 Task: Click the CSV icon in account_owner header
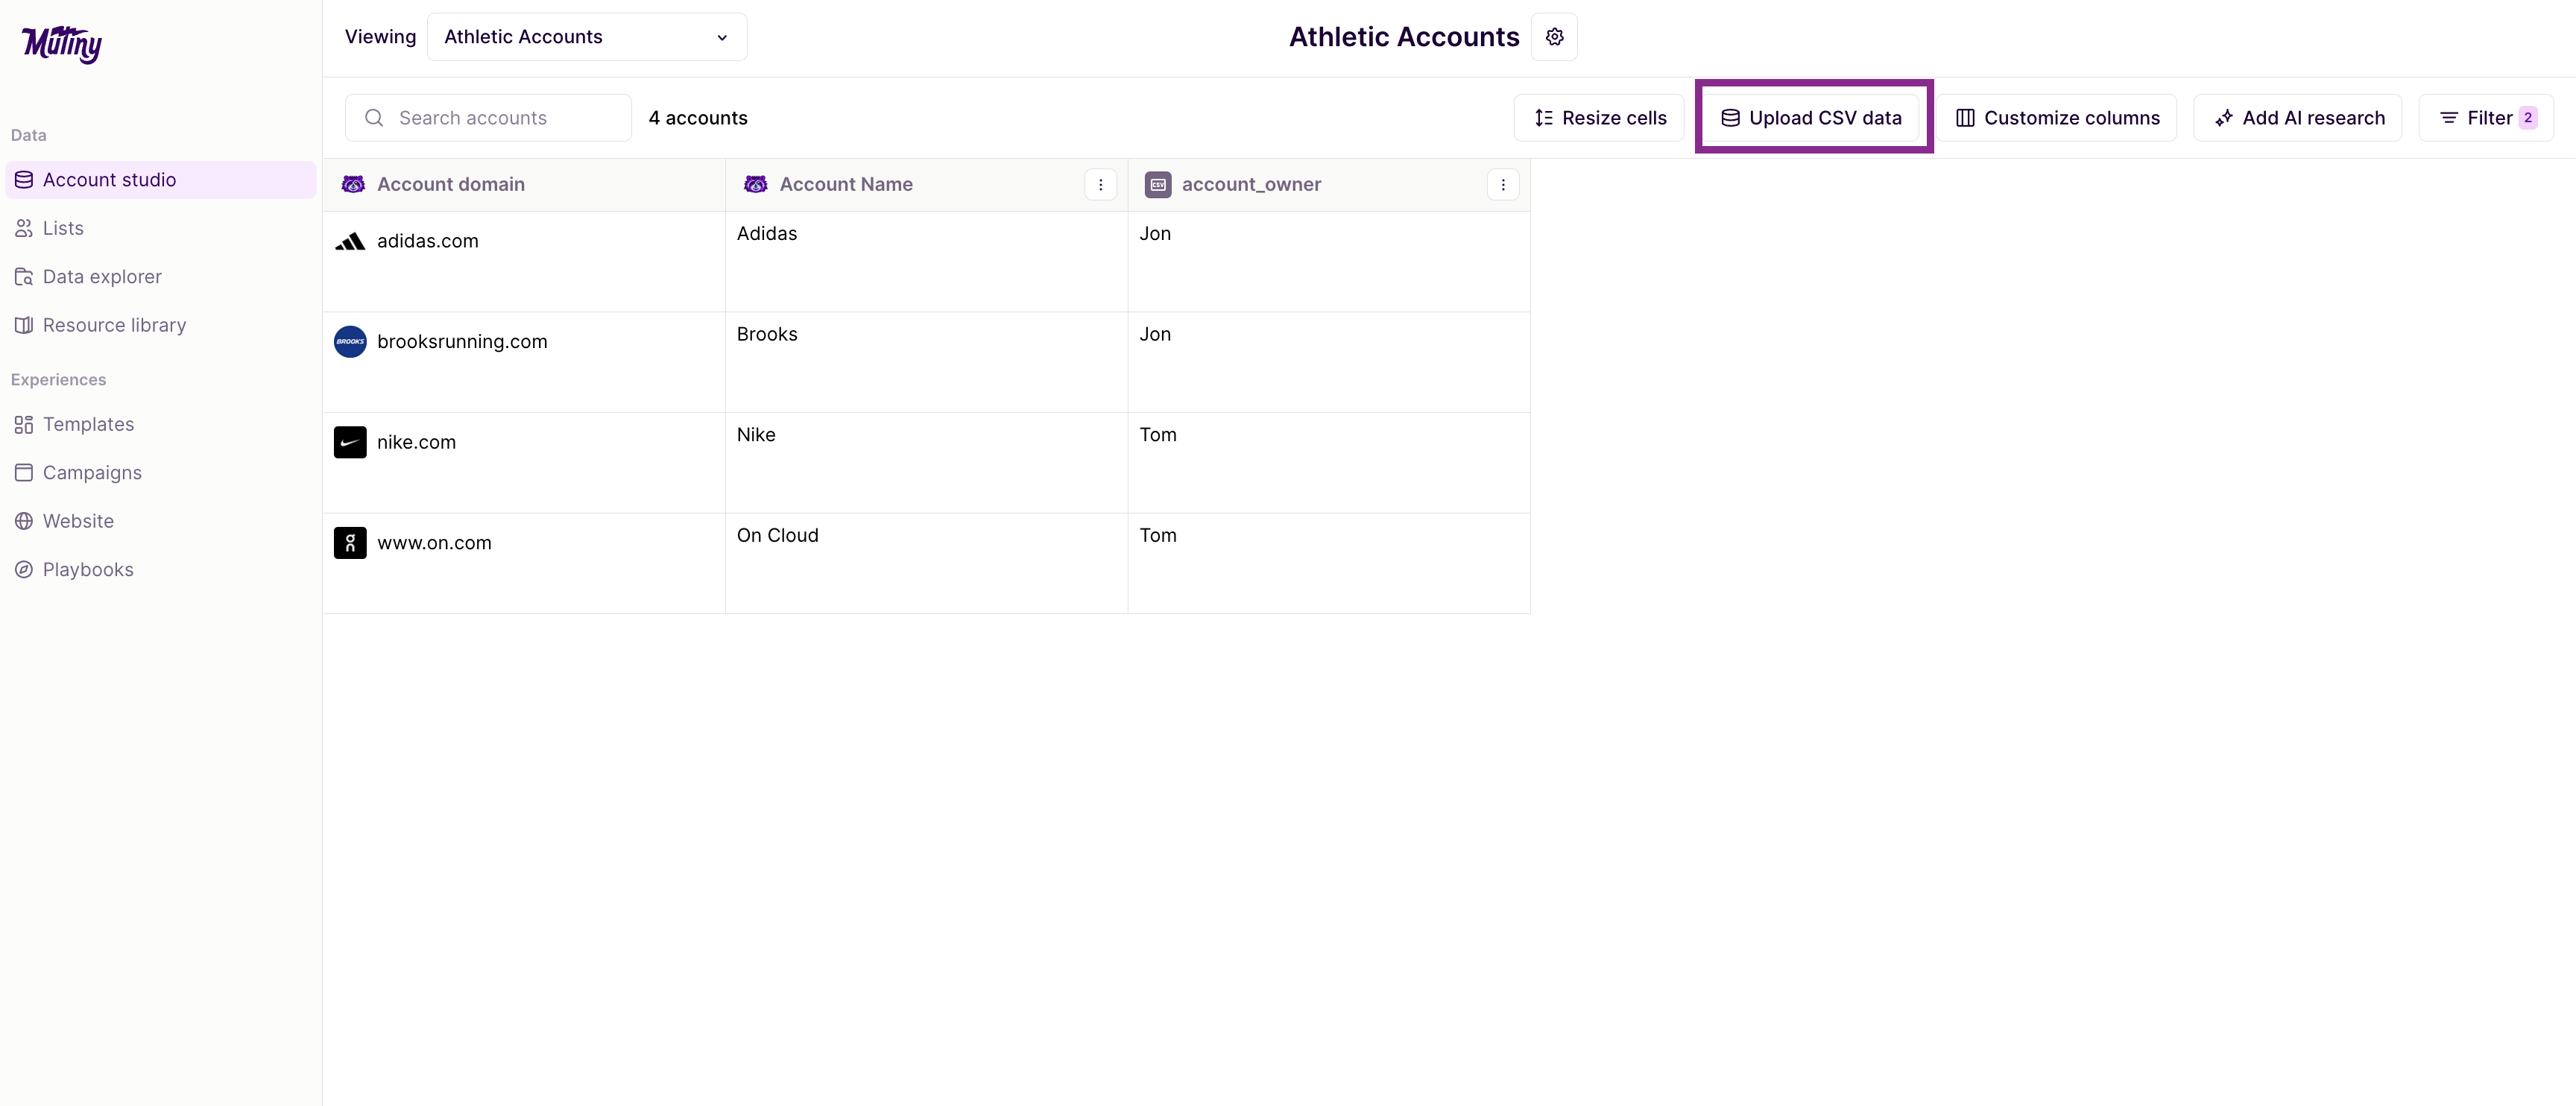click(1158, 184)
